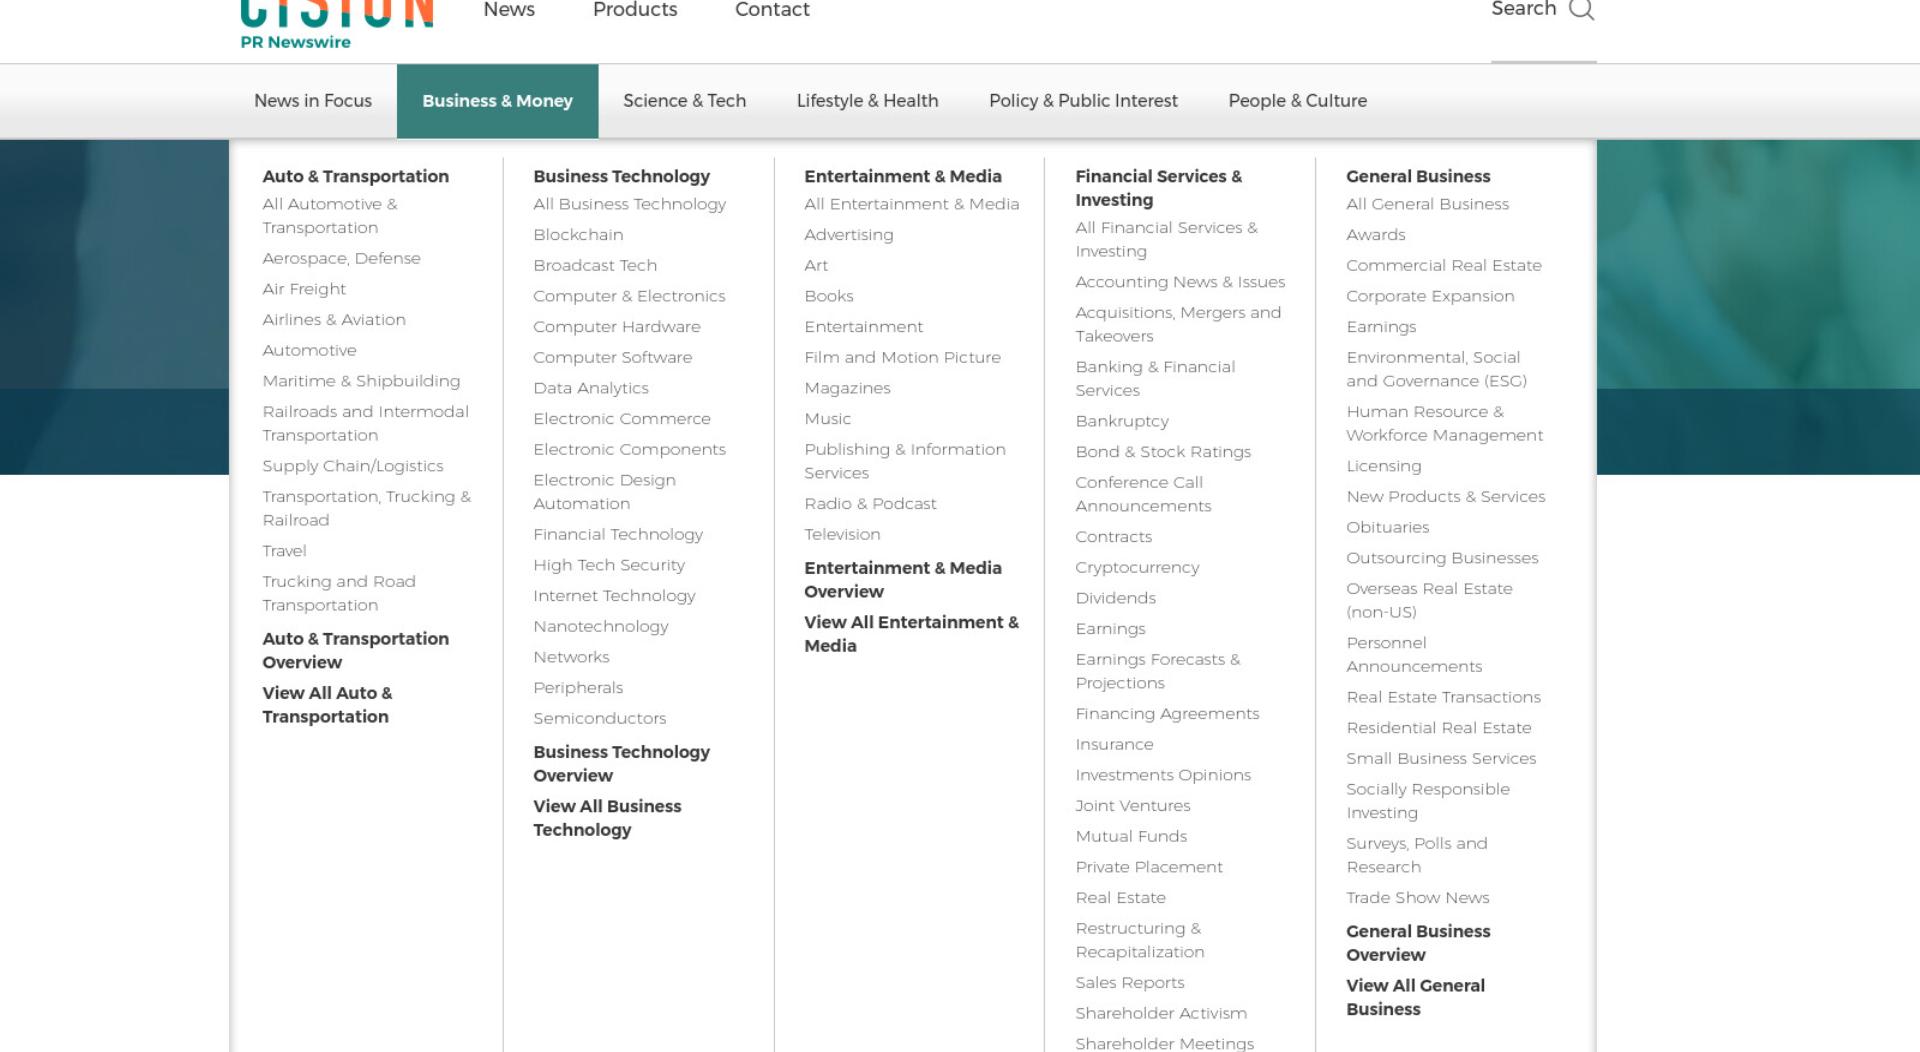The image size is (1920, 1052).
Task: Open the Contact top menu
Action: (772, 9)
